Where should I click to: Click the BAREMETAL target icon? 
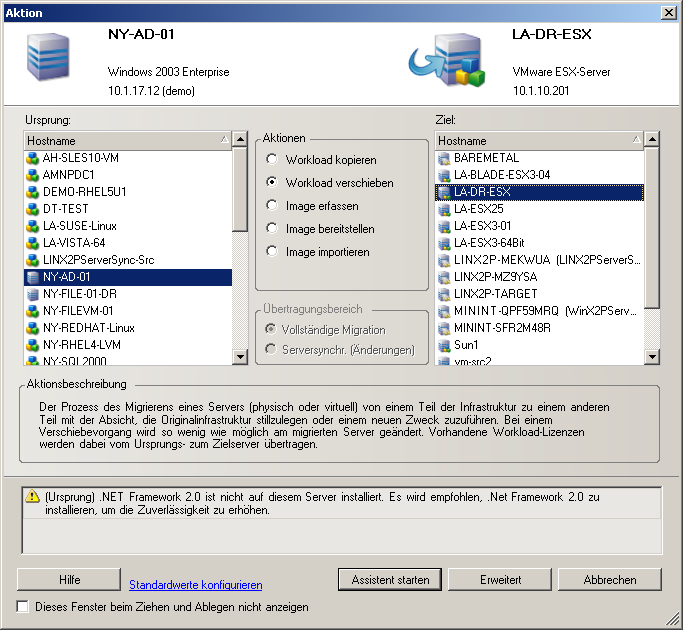click(x=444, y=158)
